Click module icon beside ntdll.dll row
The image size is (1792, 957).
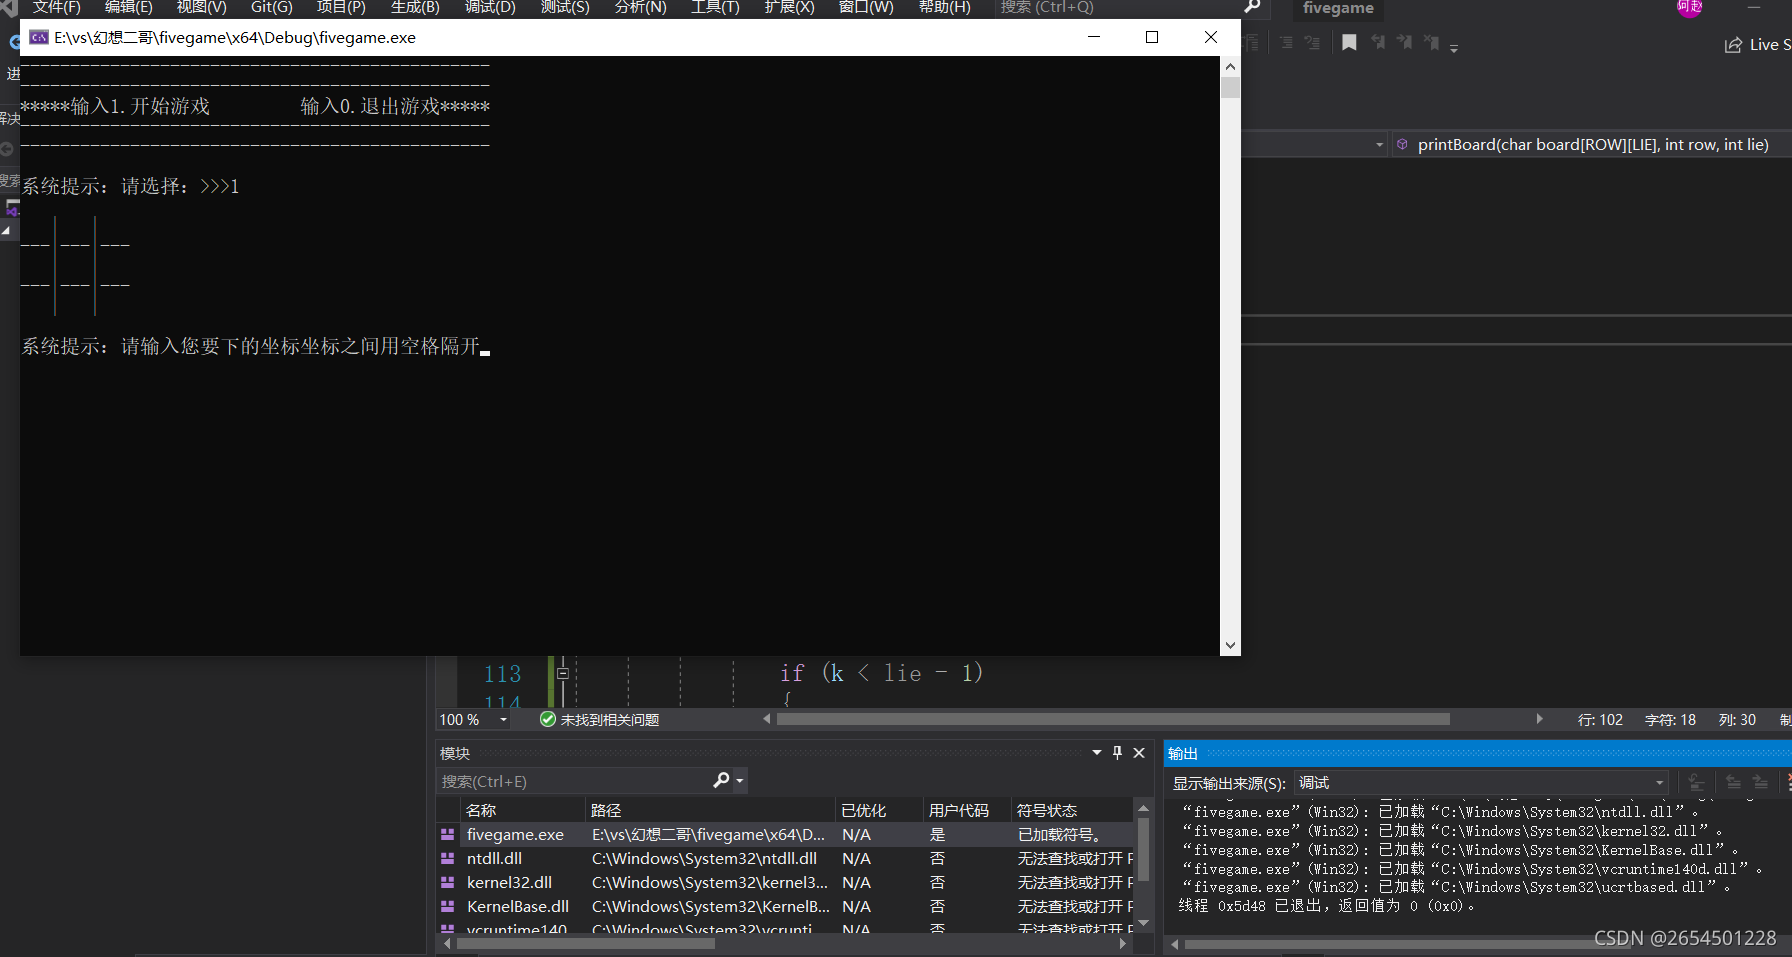pyautogui.click(x=448, y=858)
